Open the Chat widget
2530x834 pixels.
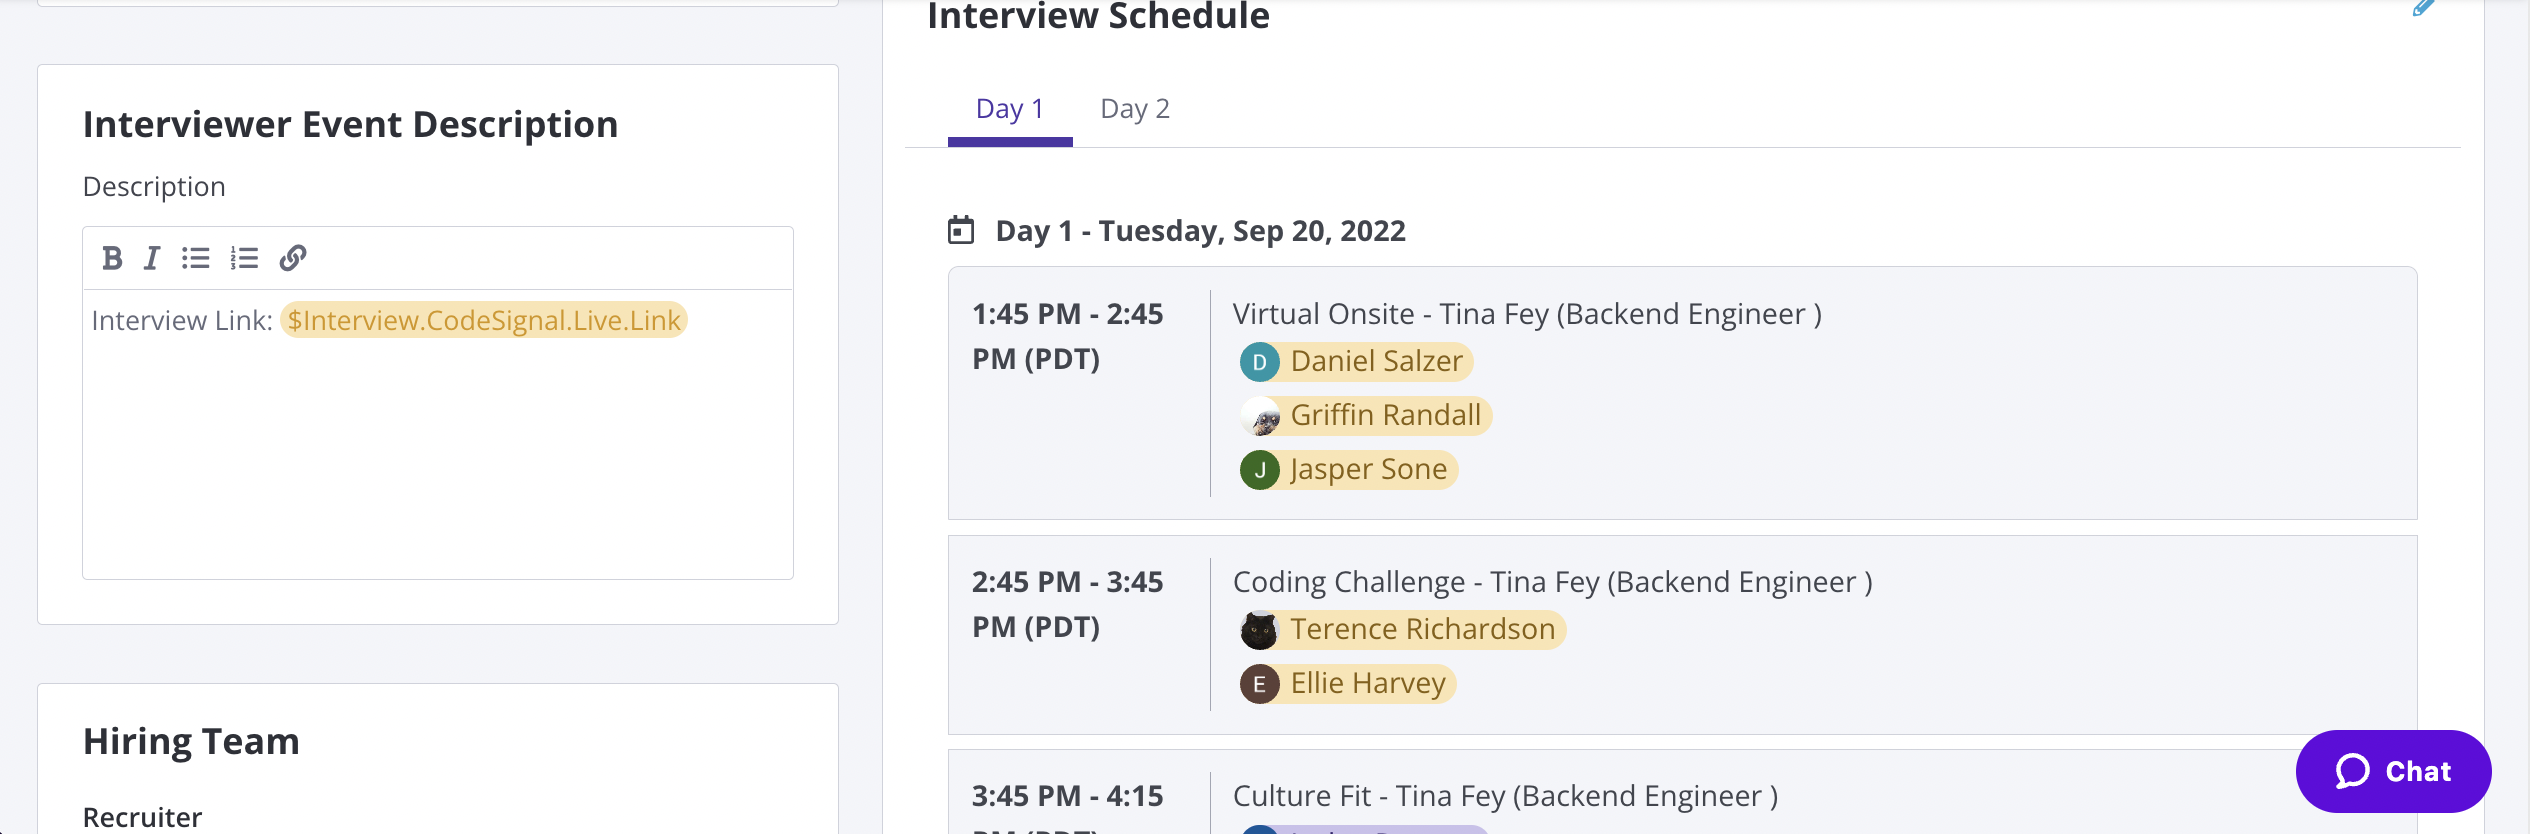coord(2393,771)
